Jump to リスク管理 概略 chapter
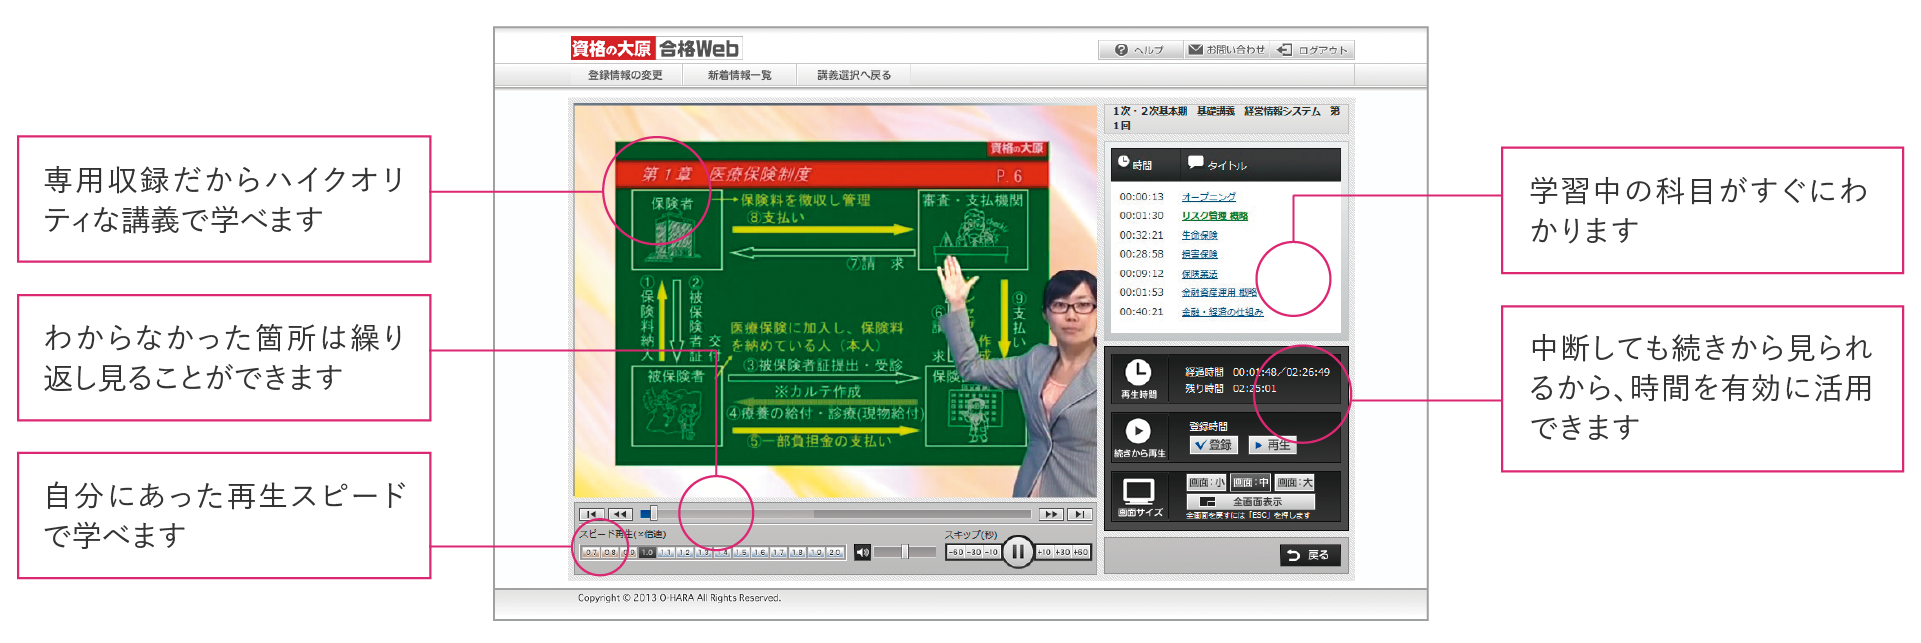The width and height of the screenshot is (1921, 643). click(x=1215, y=216)
